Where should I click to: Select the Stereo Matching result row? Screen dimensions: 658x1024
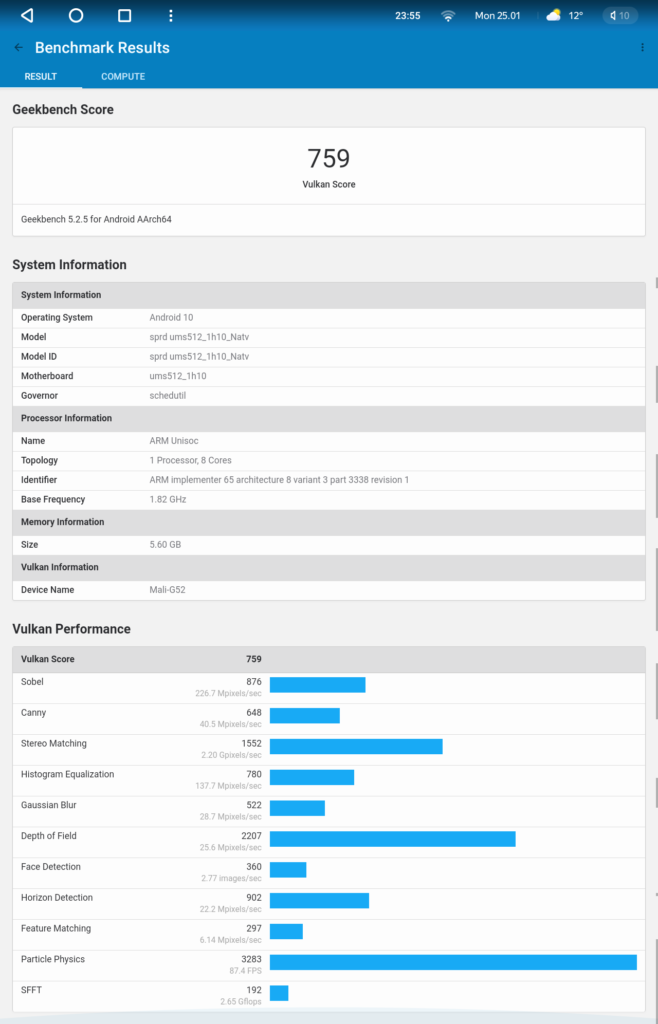328,749
